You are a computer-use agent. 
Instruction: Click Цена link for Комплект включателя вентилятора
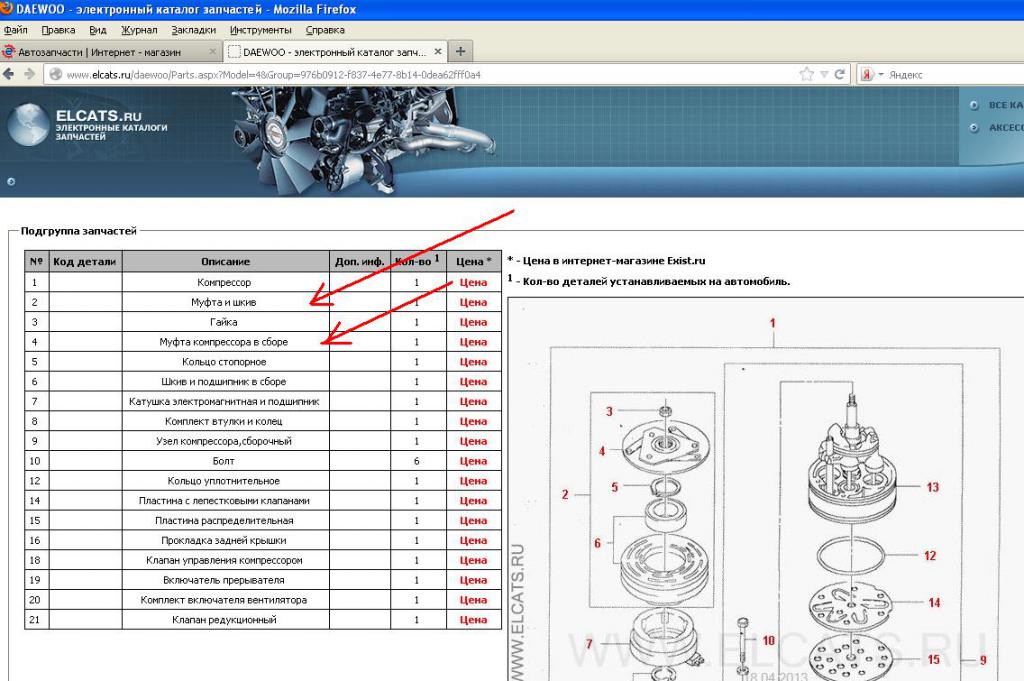point(473,600)
